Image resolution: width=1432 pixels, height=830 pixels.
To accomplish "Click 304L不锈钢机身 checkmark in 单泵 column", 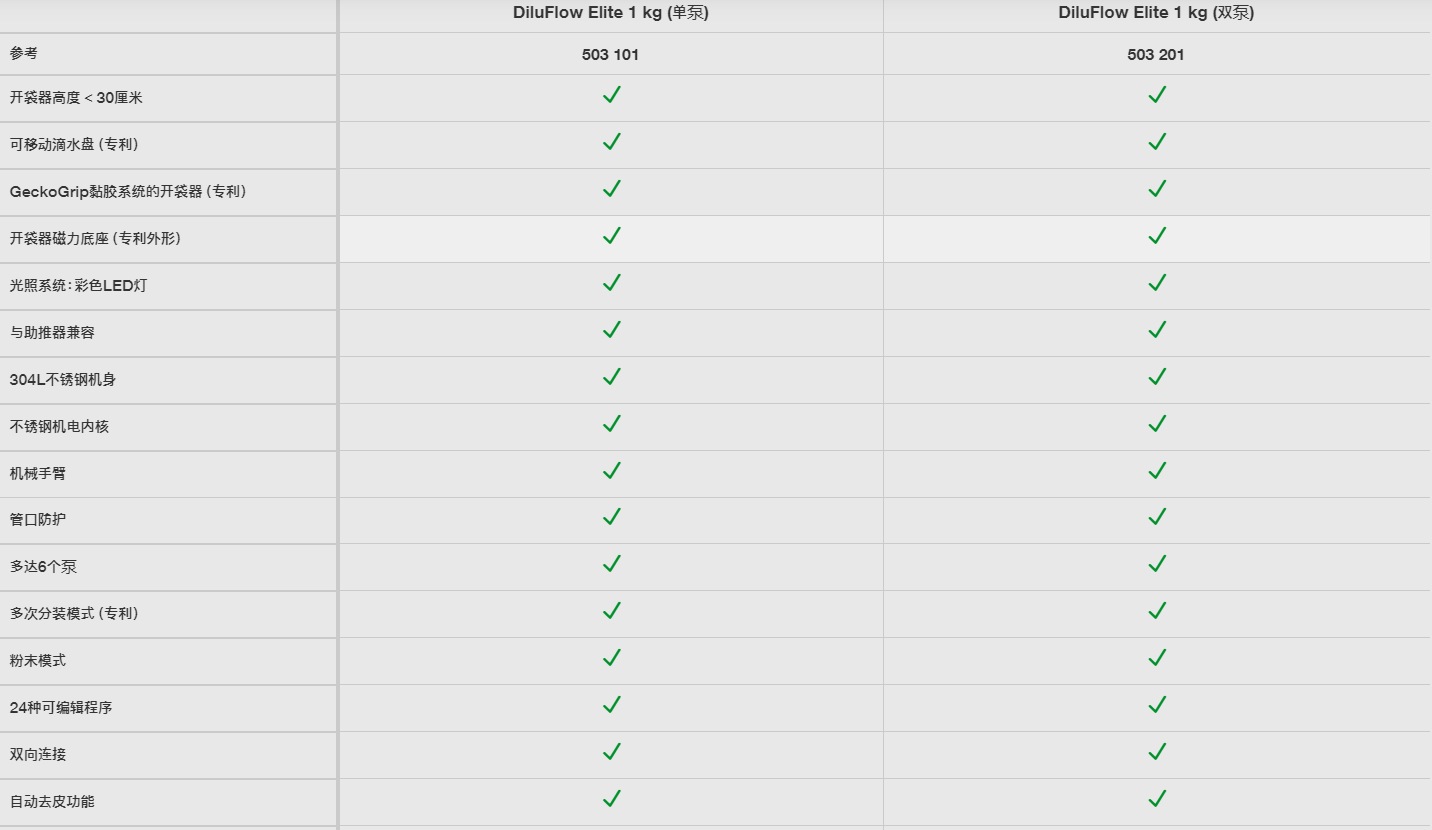I will pyautogui.click(x=611, y=377).
